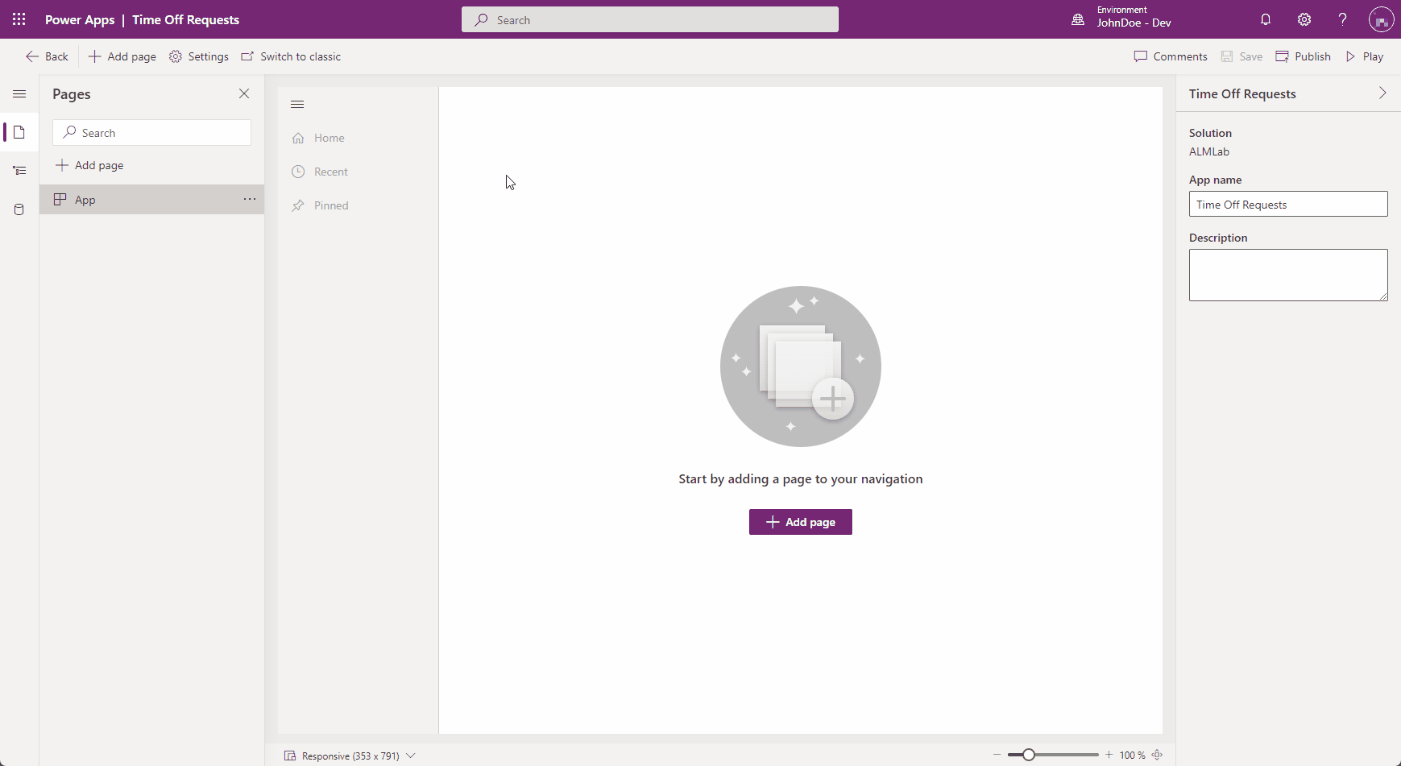Choose Switch to classic in the toolbar
1401x766 pixels.
291,56
